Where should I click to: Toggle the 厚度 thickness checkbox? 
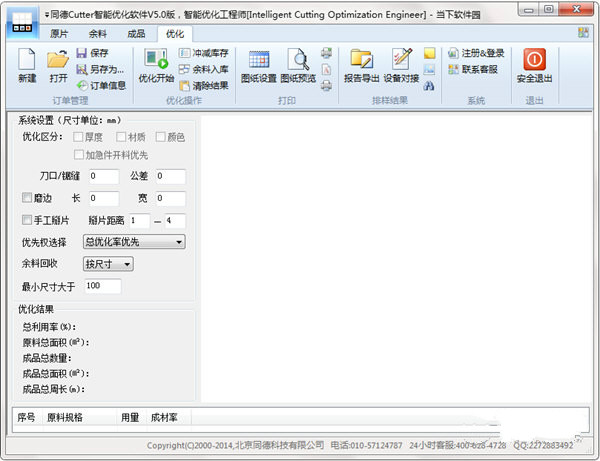click(x=78, y=137)
